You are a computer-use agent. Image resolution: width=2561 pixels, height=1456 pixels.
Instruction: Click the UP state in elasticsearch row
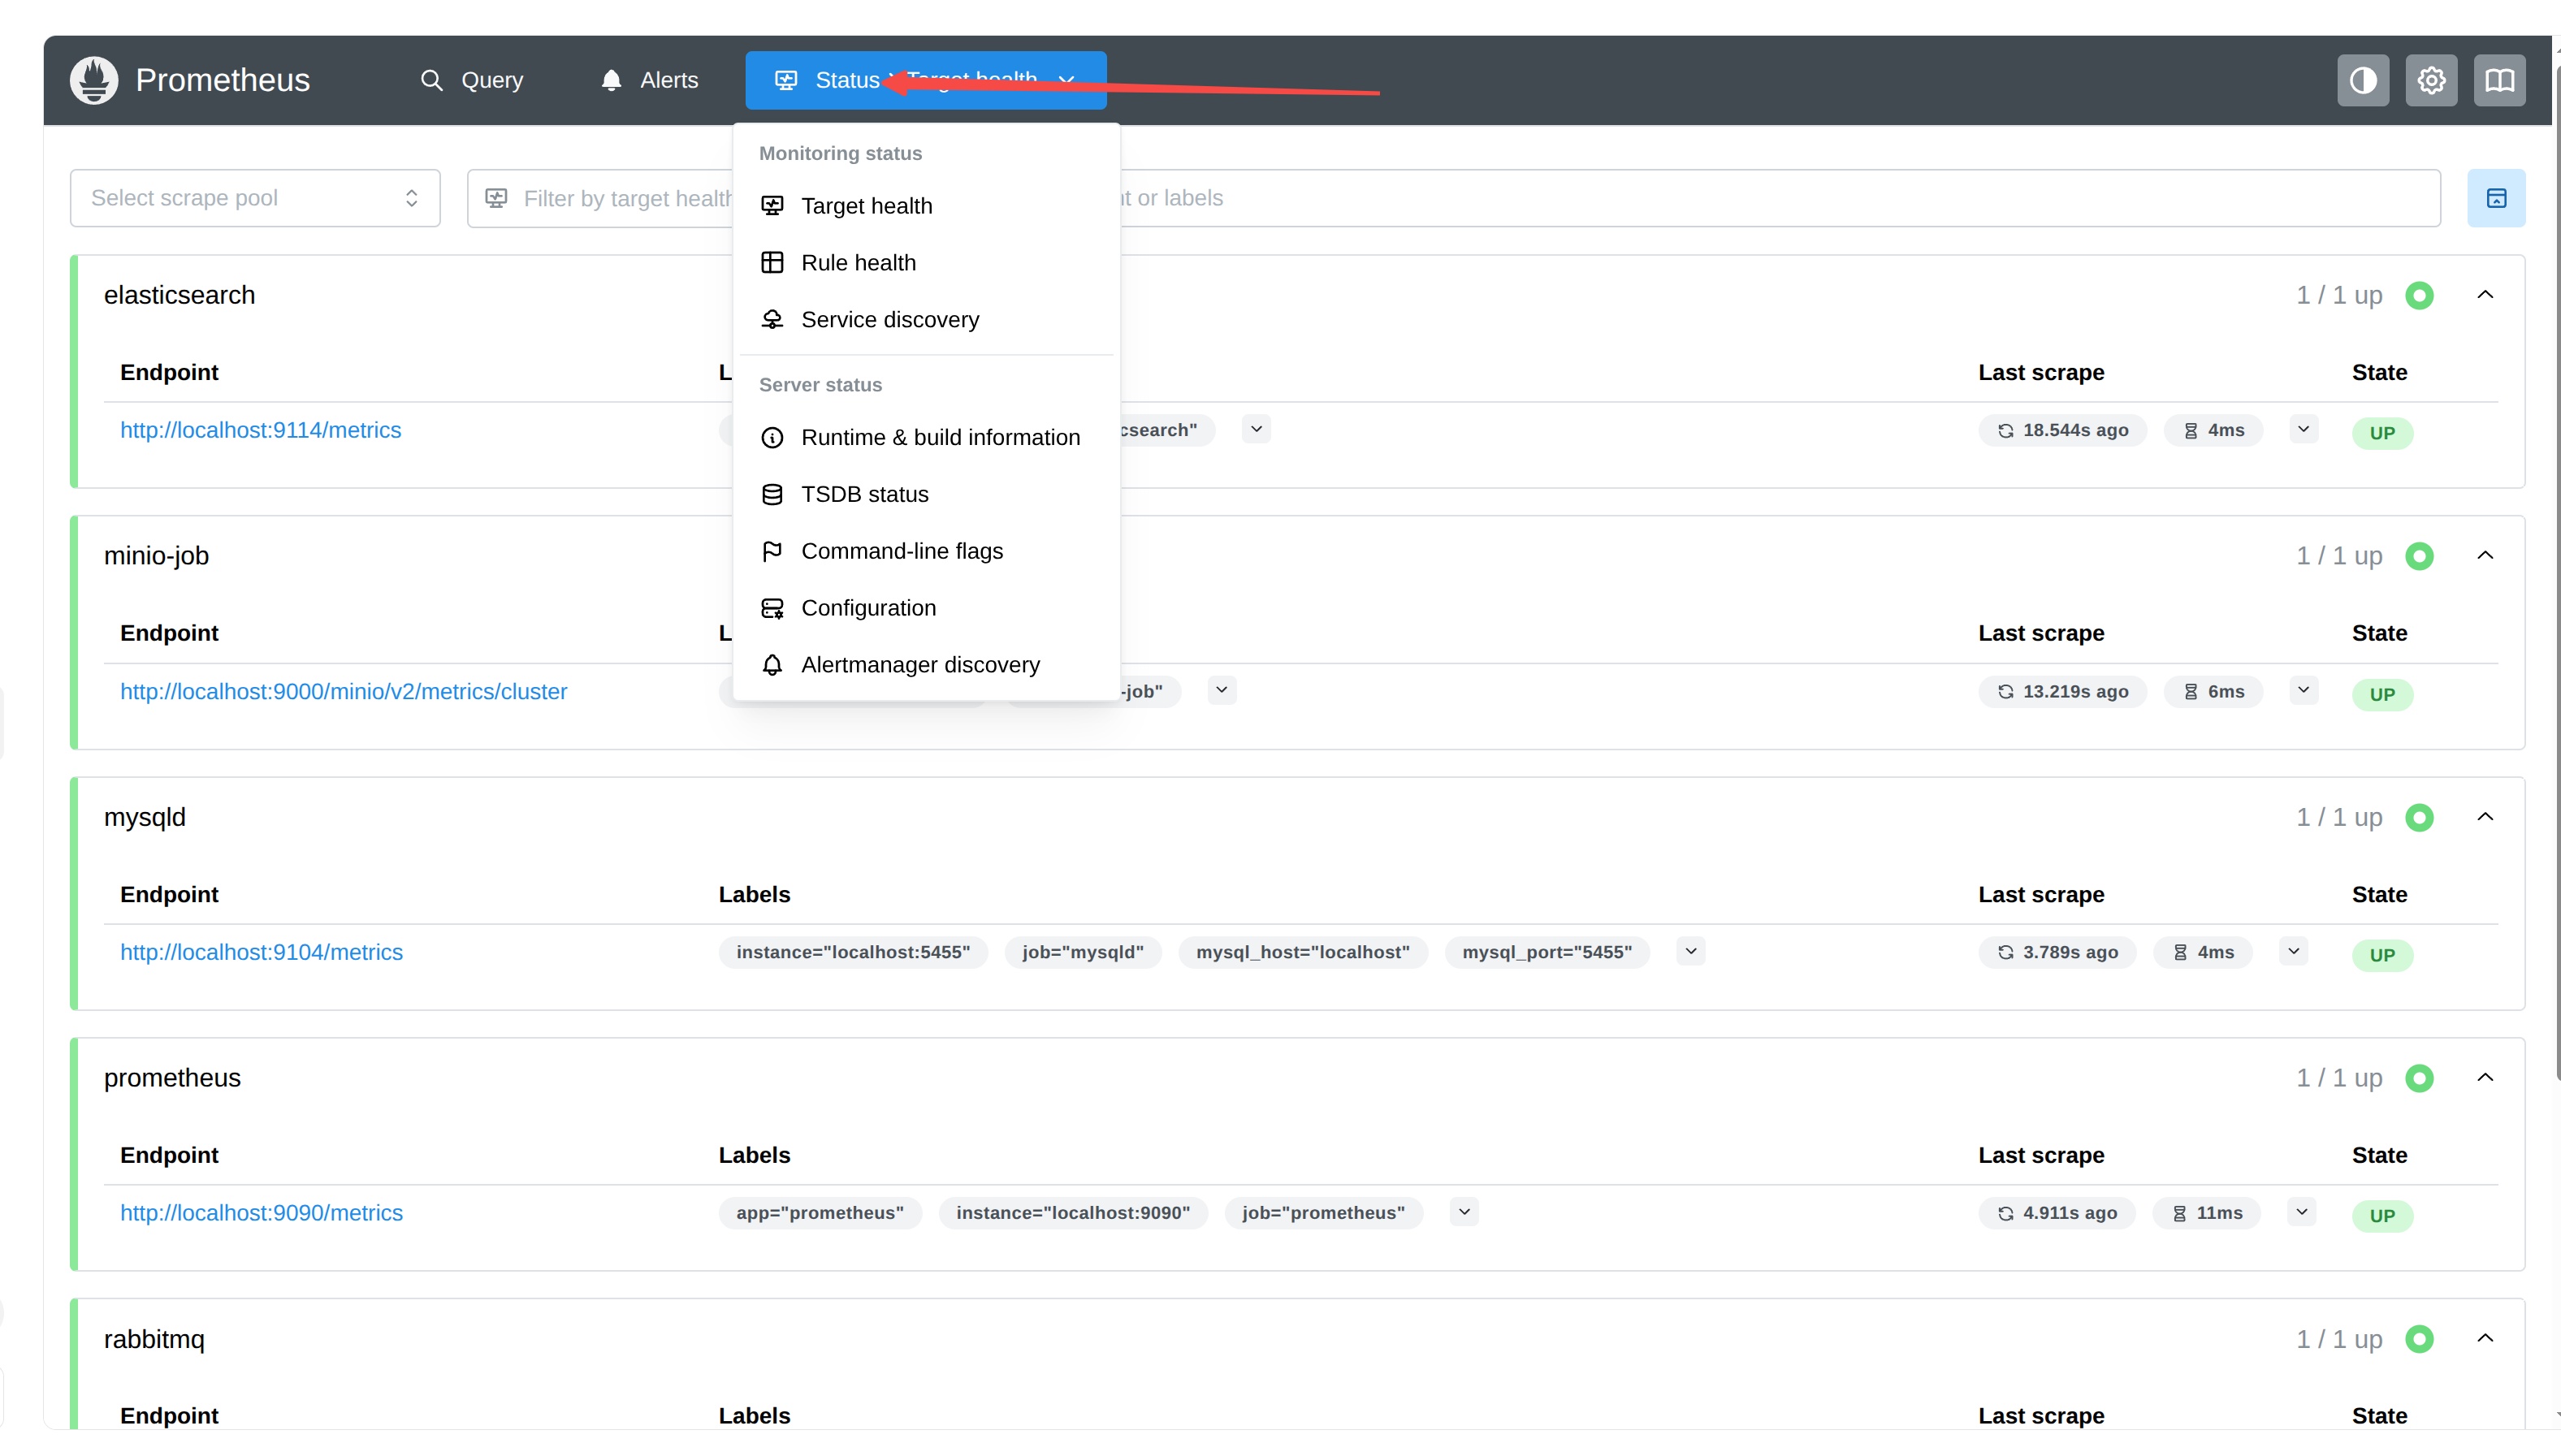[x=2382, y=434]
